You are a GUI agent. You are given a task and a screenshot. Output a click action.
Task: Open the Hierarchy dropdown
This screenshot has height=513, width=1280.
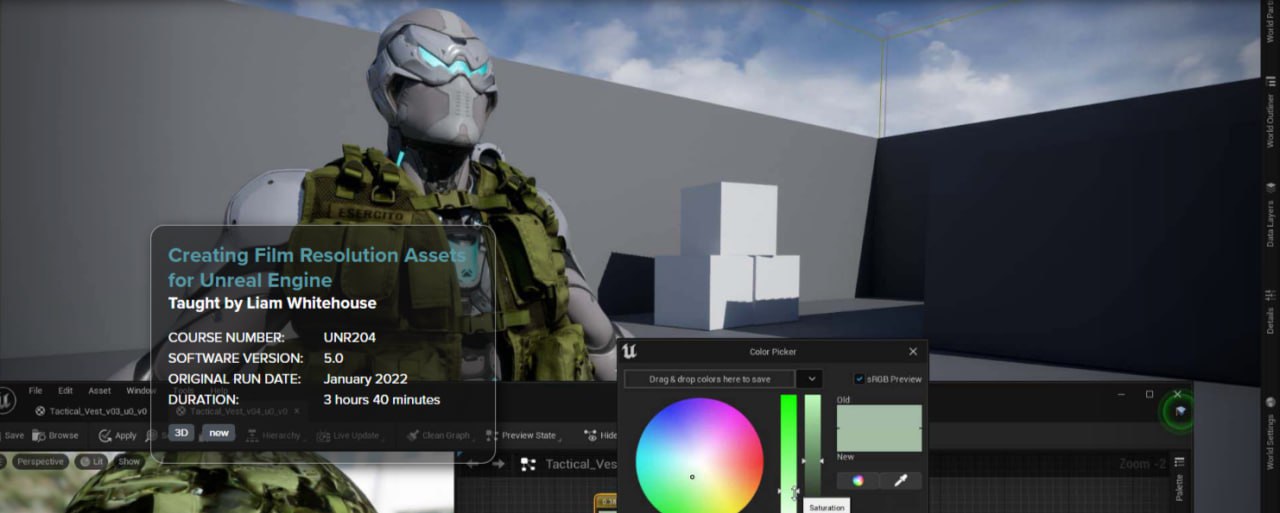(275, 436)
